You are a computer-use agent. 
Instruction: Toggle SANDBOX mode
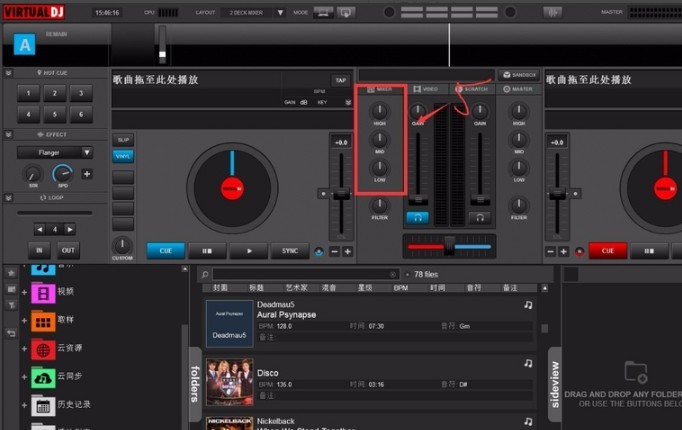click(x=519, y=75)
